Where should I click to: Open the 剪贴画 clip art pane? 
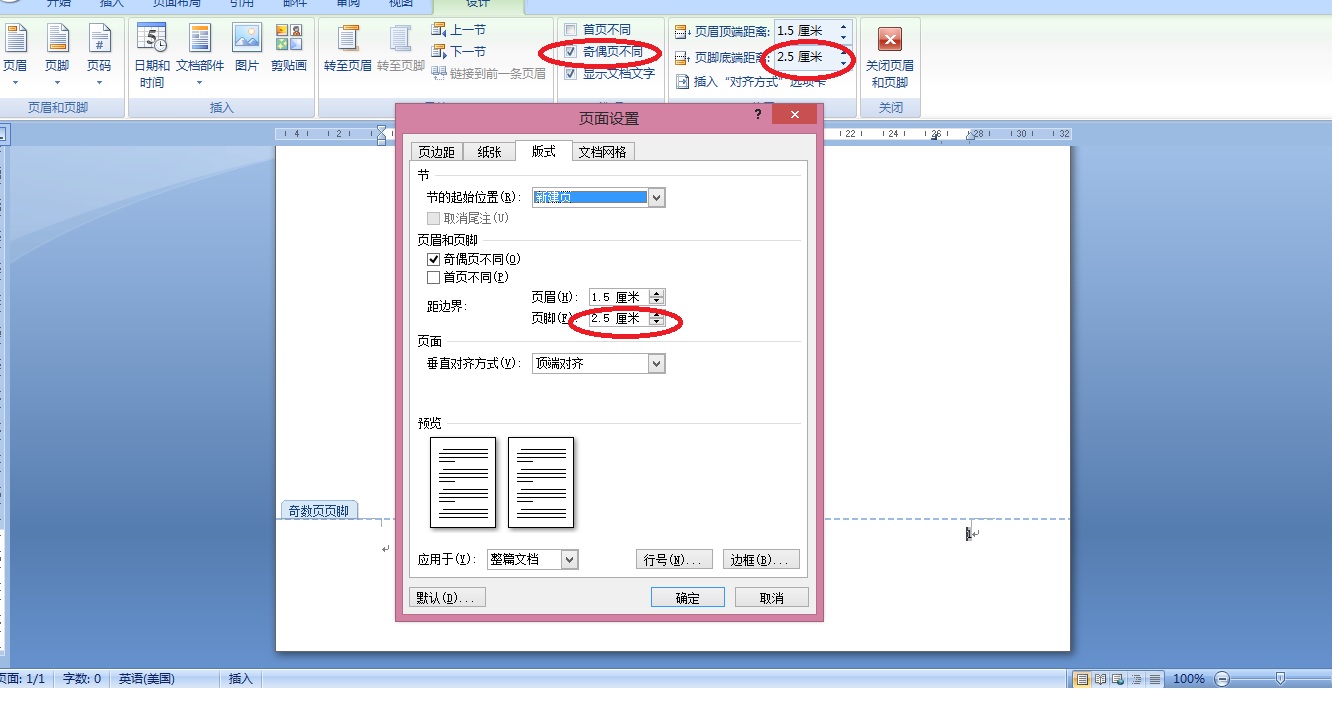[289, 48]
